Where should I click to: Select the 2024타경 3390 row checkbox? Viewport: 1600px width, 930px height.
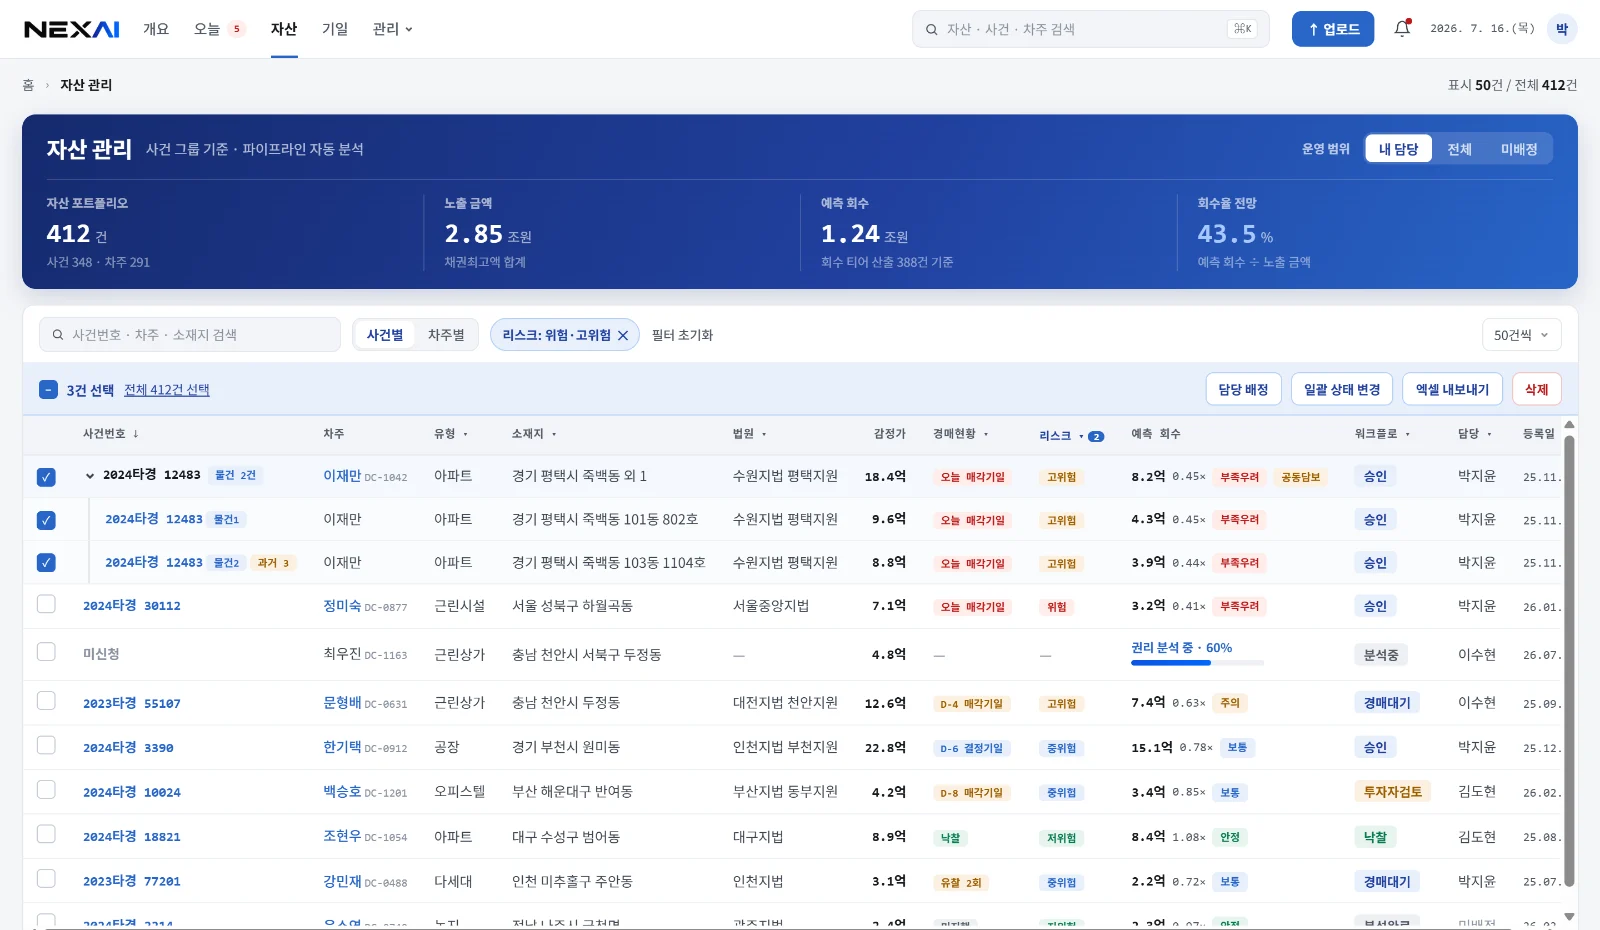(46, 745)
